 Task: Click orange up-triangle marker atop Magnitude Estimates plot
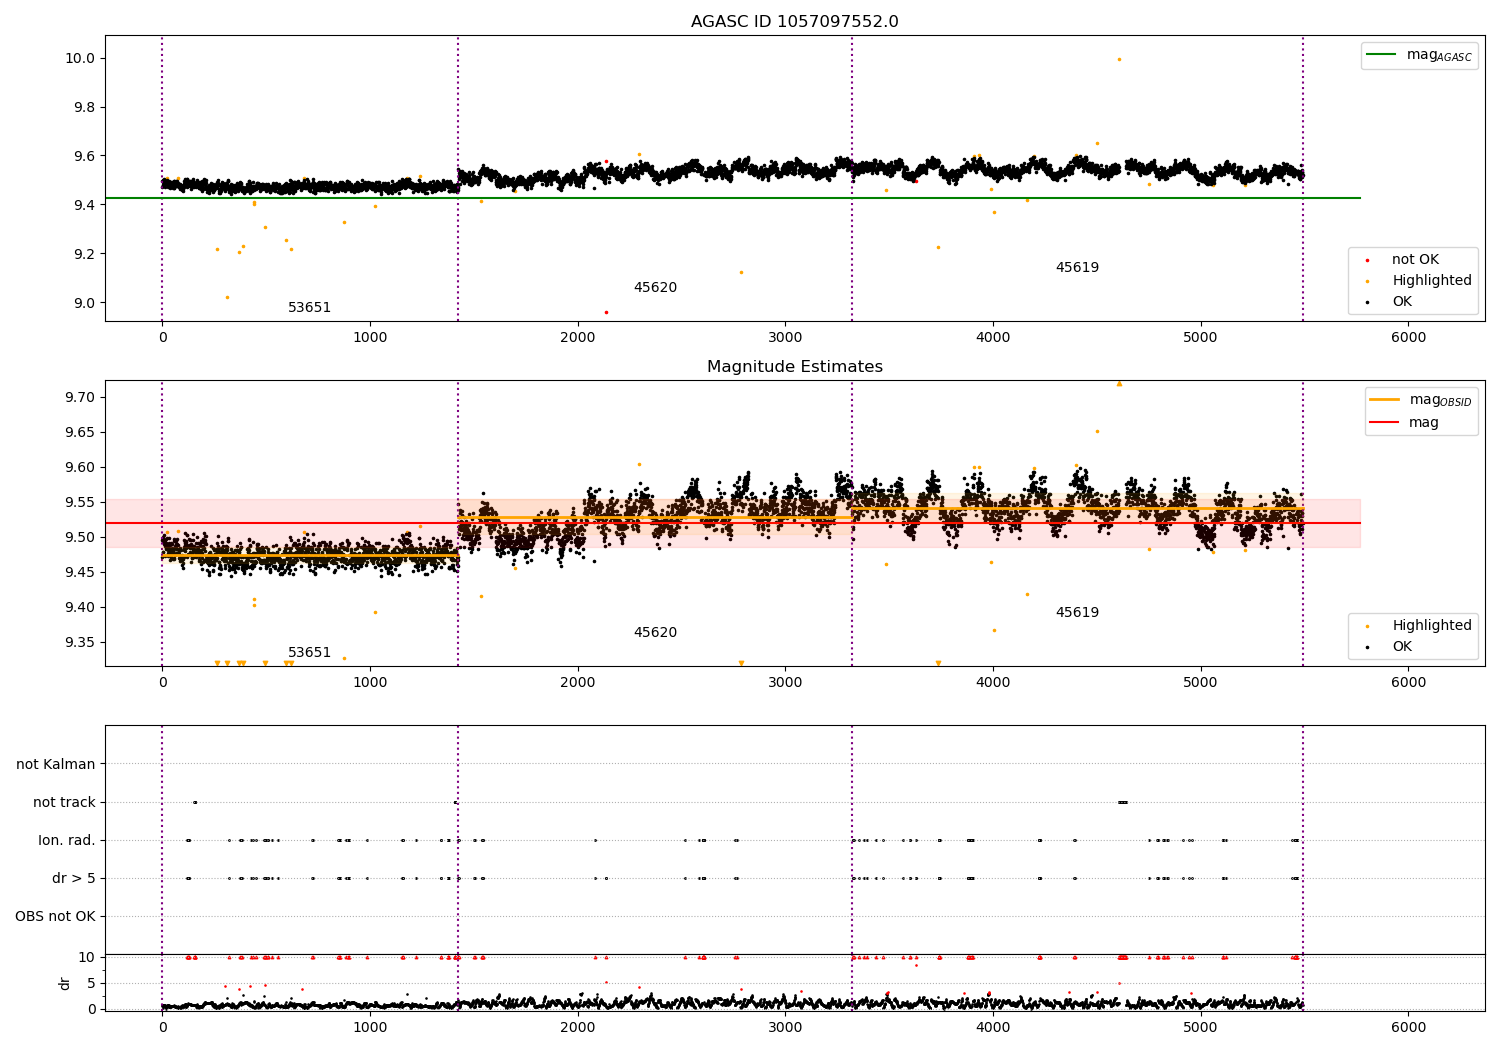[x=1119, y=383]
